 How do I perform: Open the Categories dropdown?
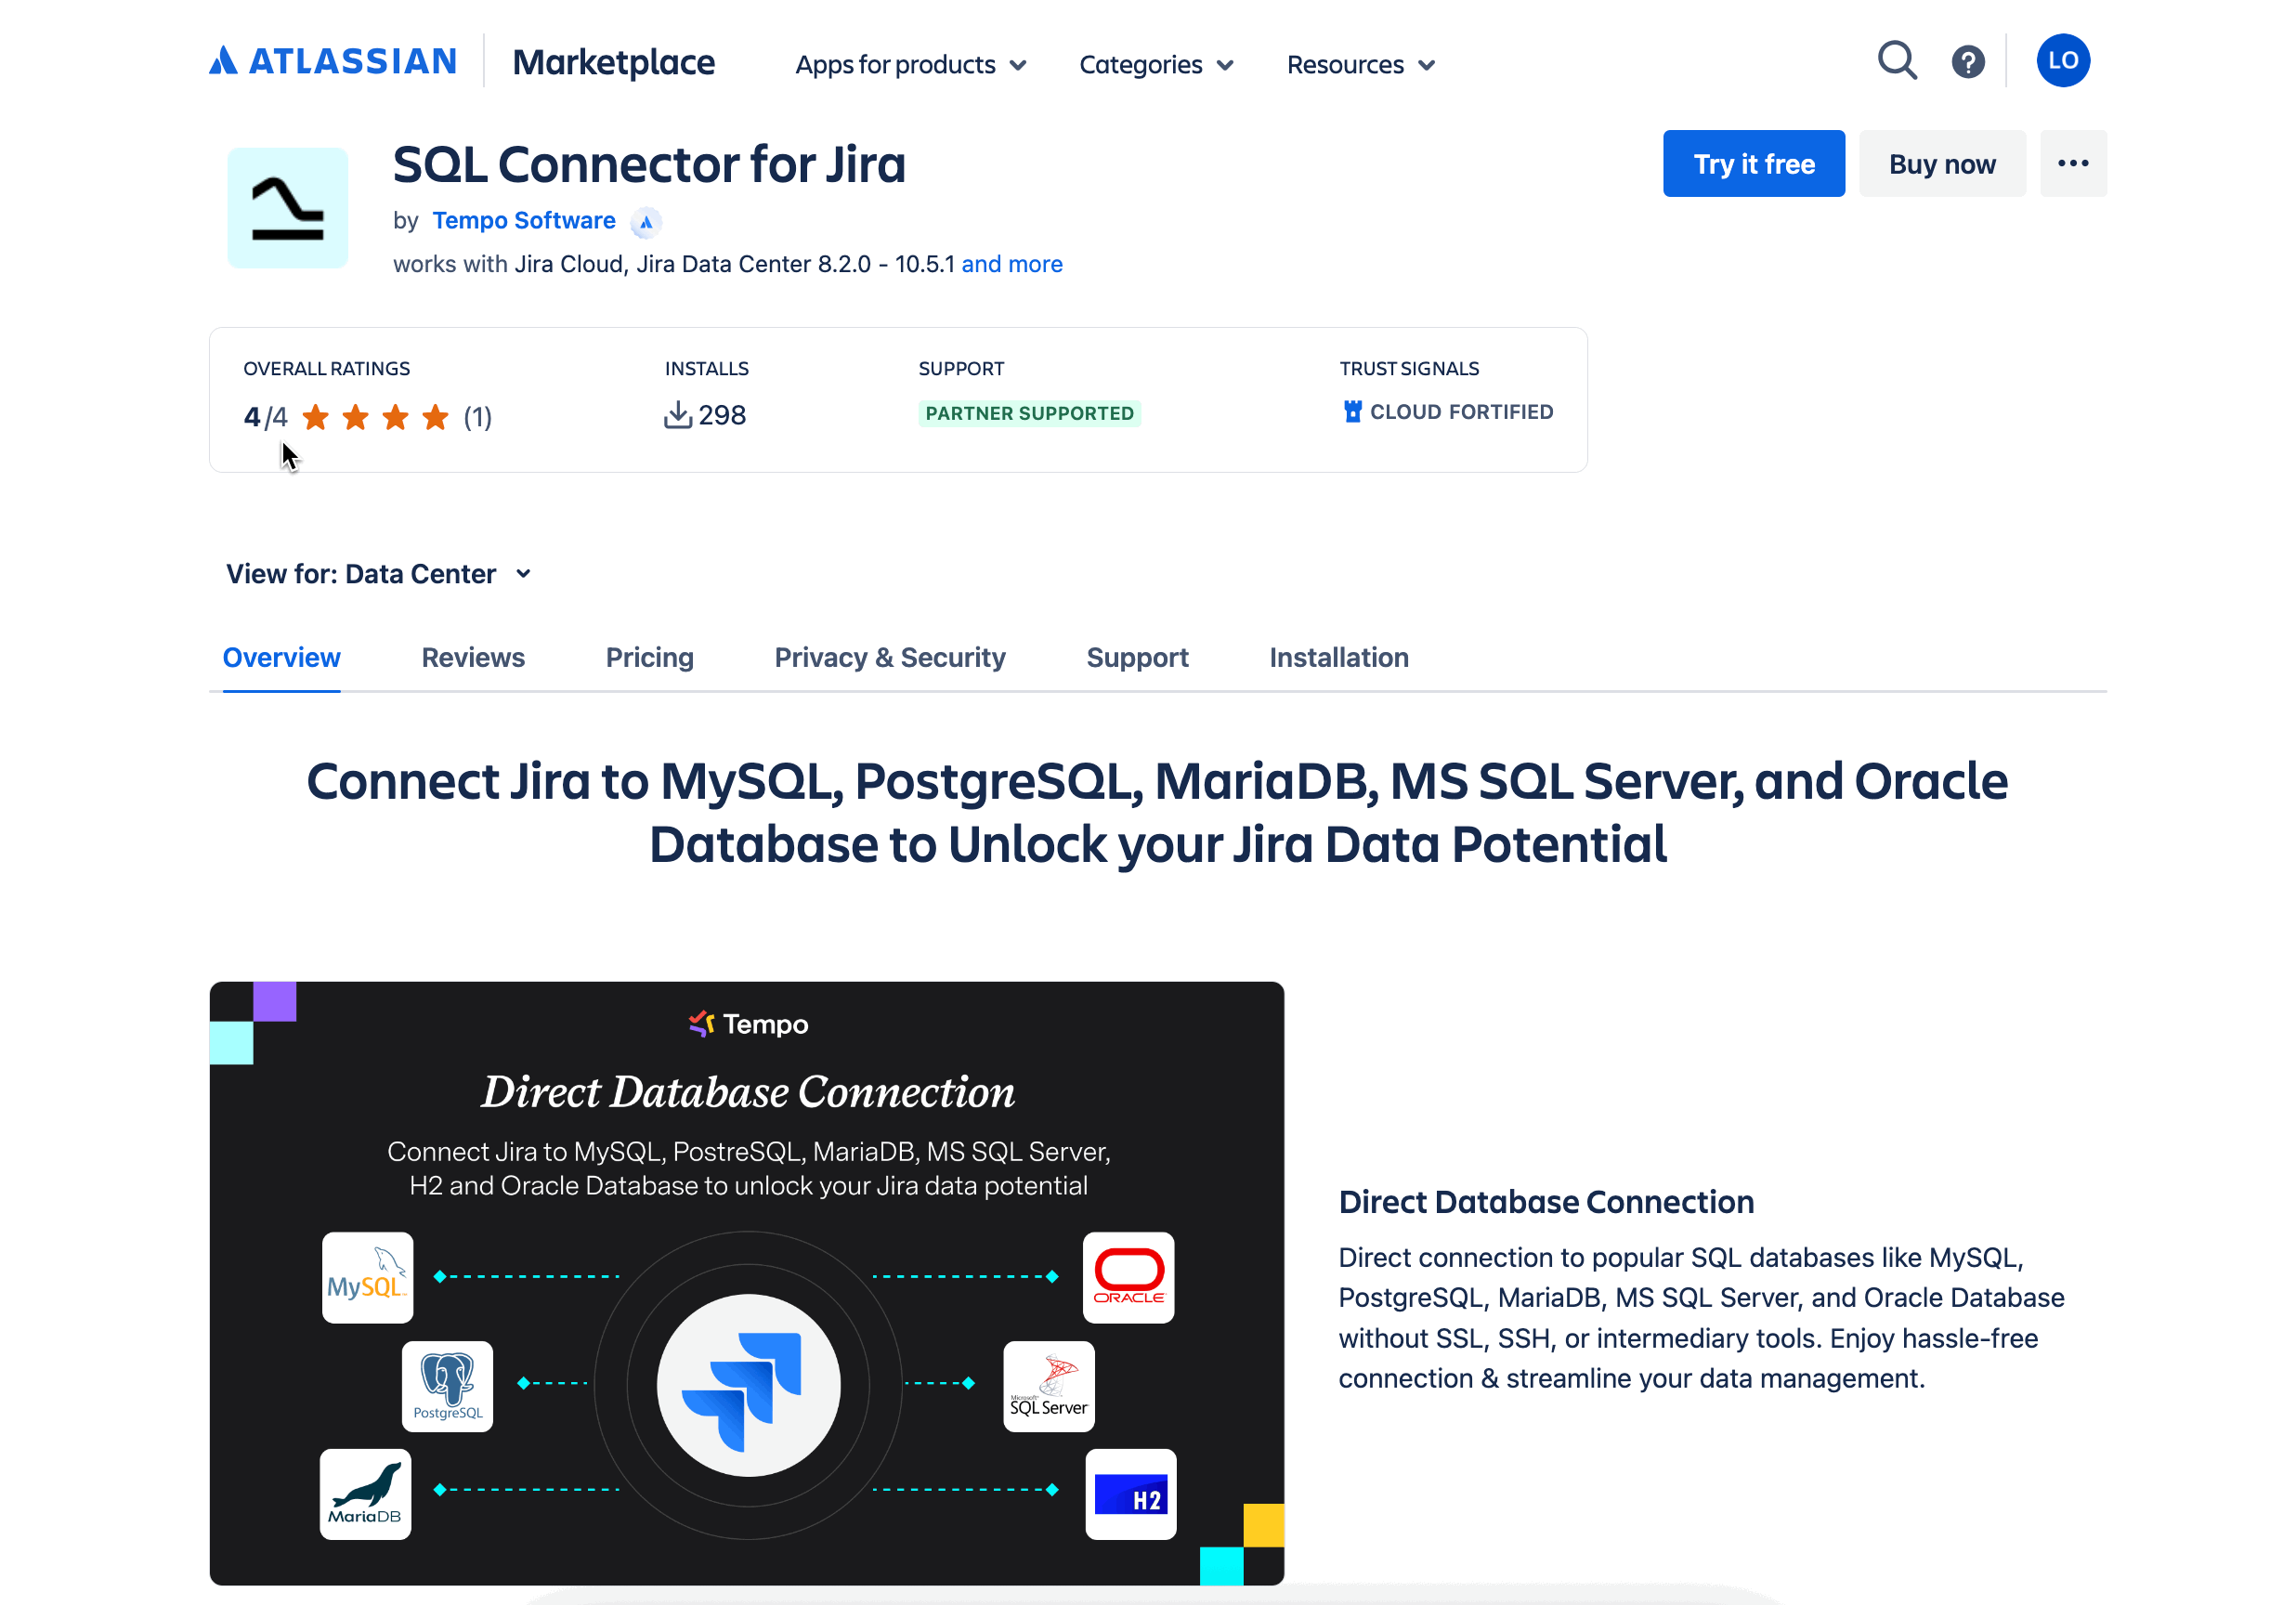coord(1155,64)
